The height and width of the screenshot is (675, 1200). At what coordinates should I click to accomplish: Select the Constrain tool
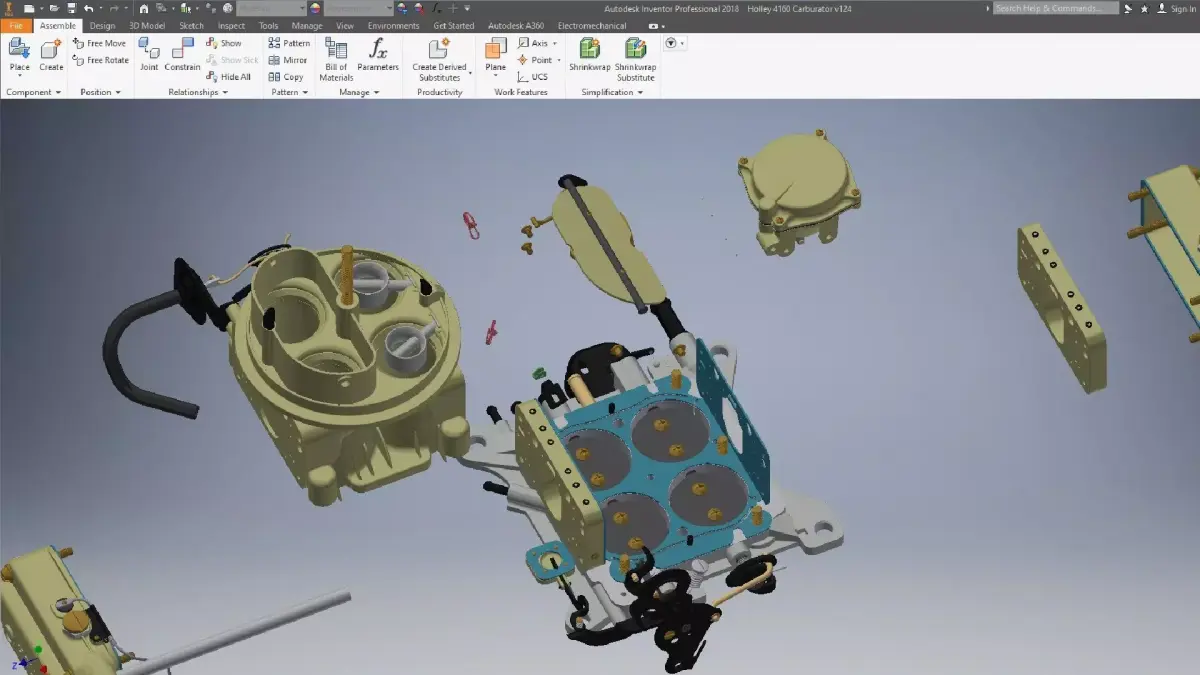click(182, 55)
